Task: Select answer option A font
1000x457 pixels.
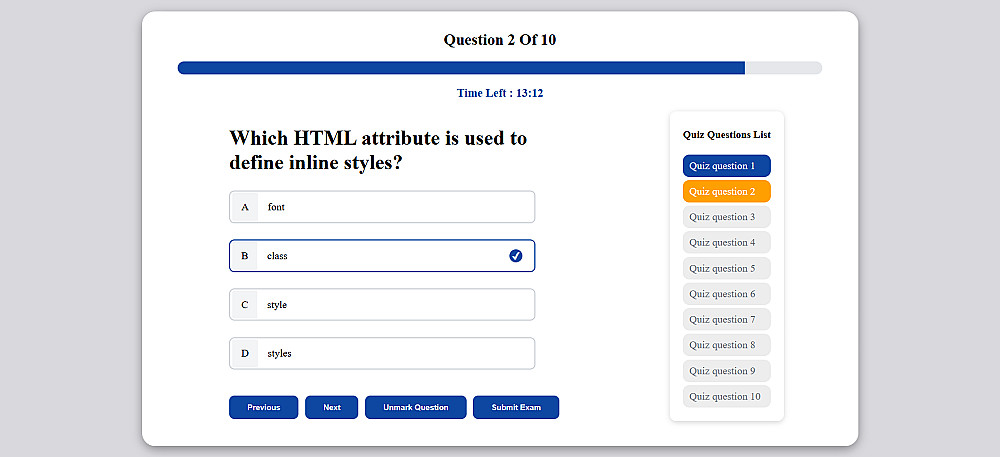Action: [x=381, y=207]
